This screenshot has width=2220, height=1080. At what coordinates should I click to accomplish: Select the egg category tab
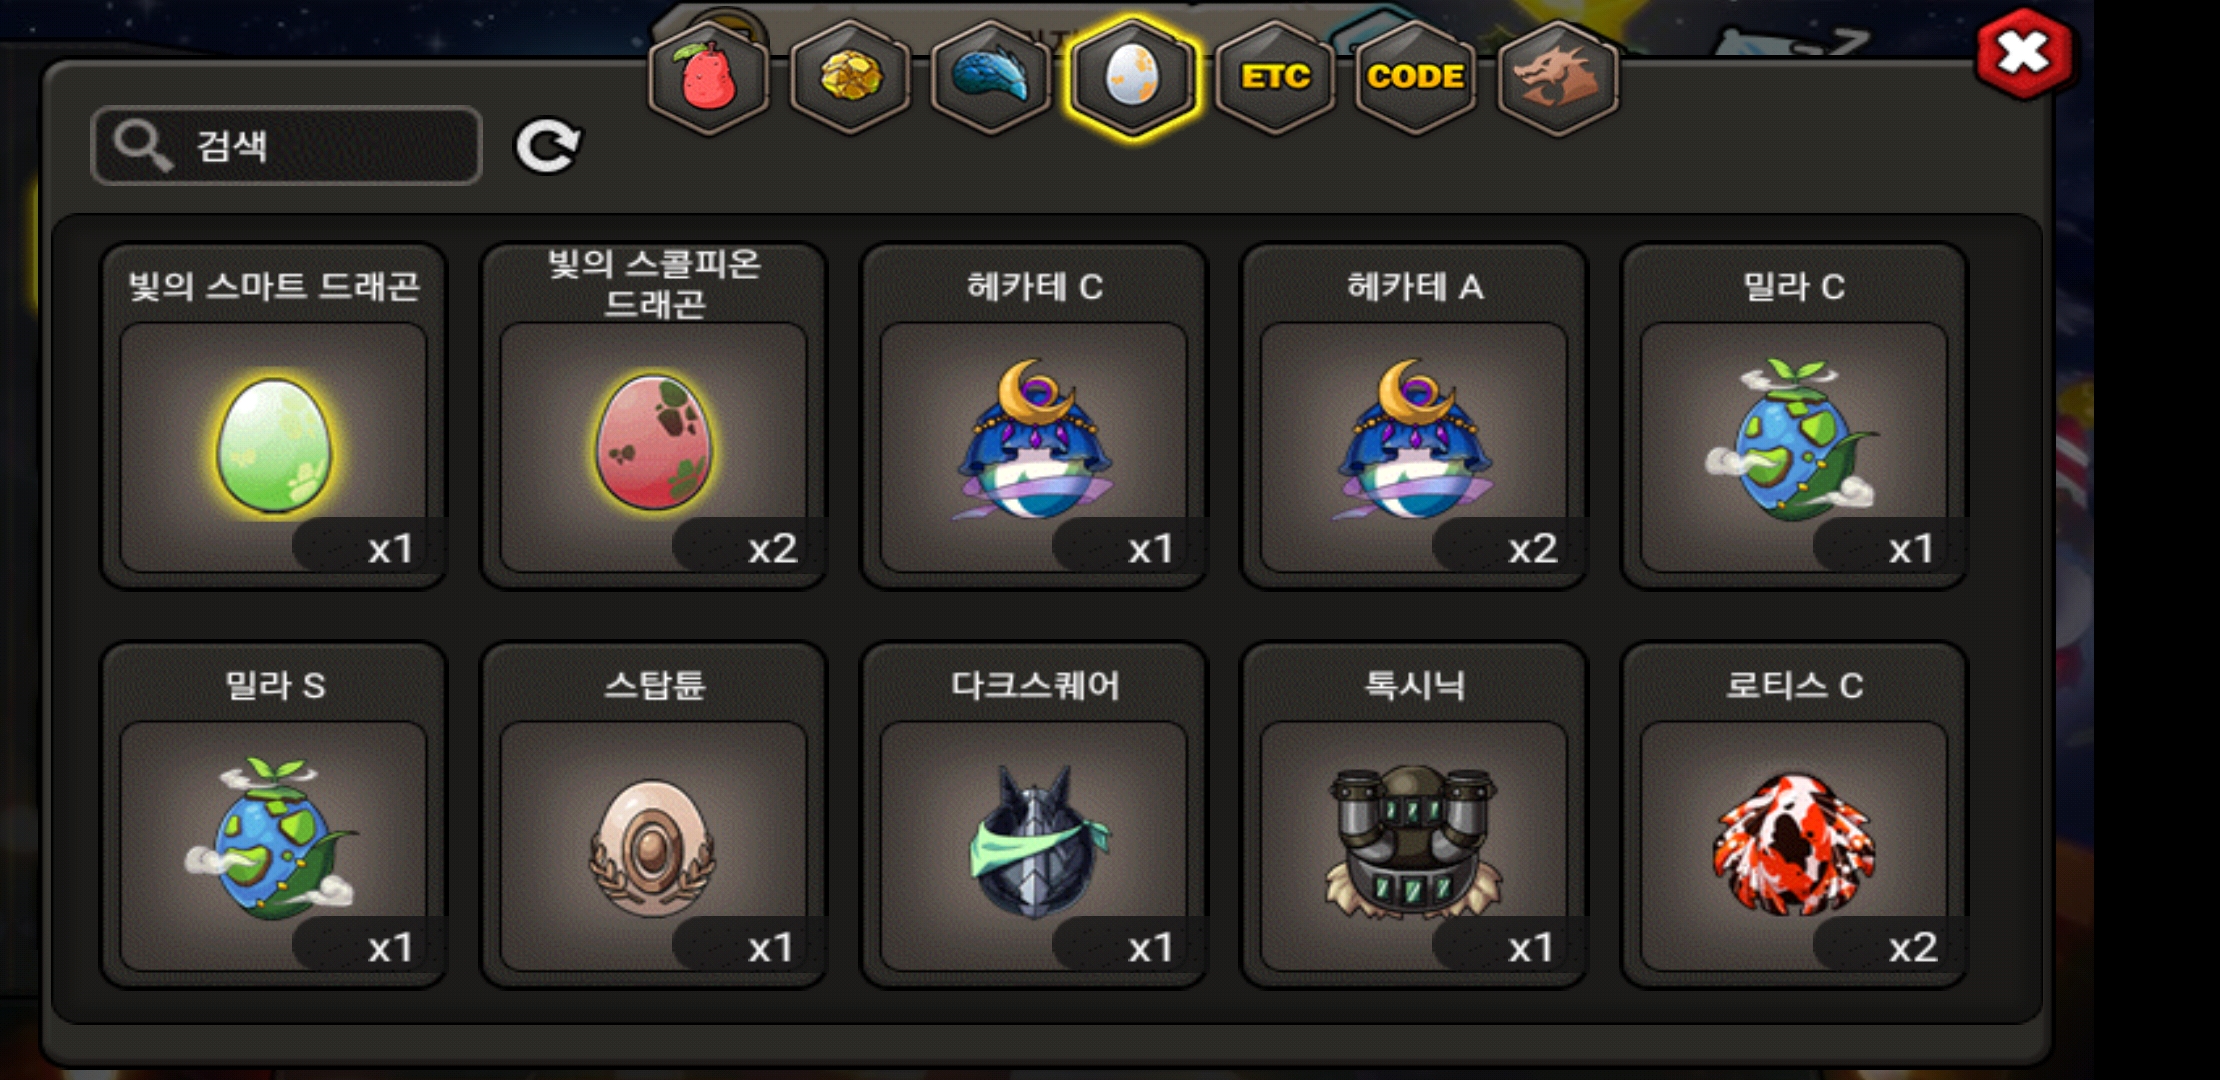(x=1132, y=77)
